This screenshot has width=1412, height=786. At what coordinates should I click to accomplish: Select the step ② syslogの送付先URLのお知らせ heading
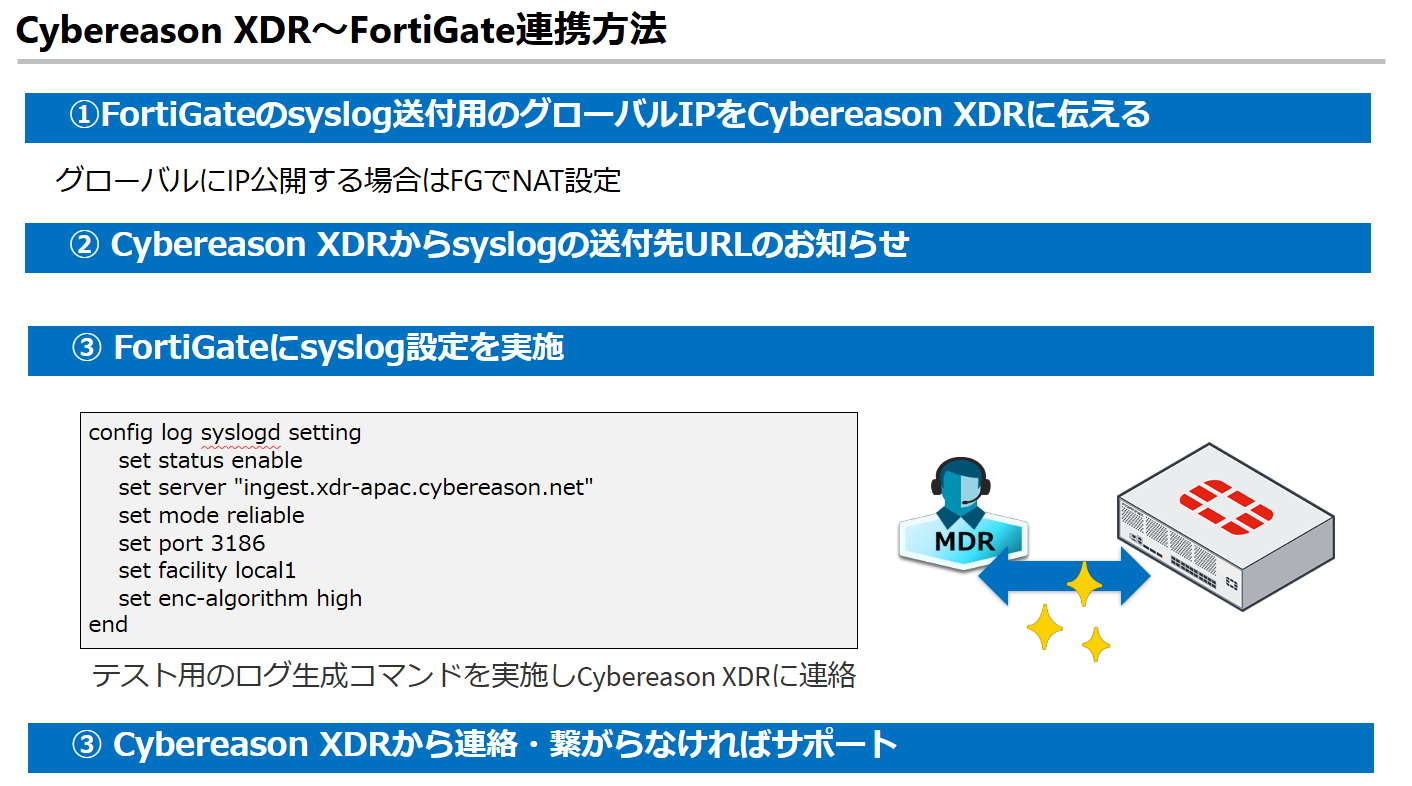point(698,247)
